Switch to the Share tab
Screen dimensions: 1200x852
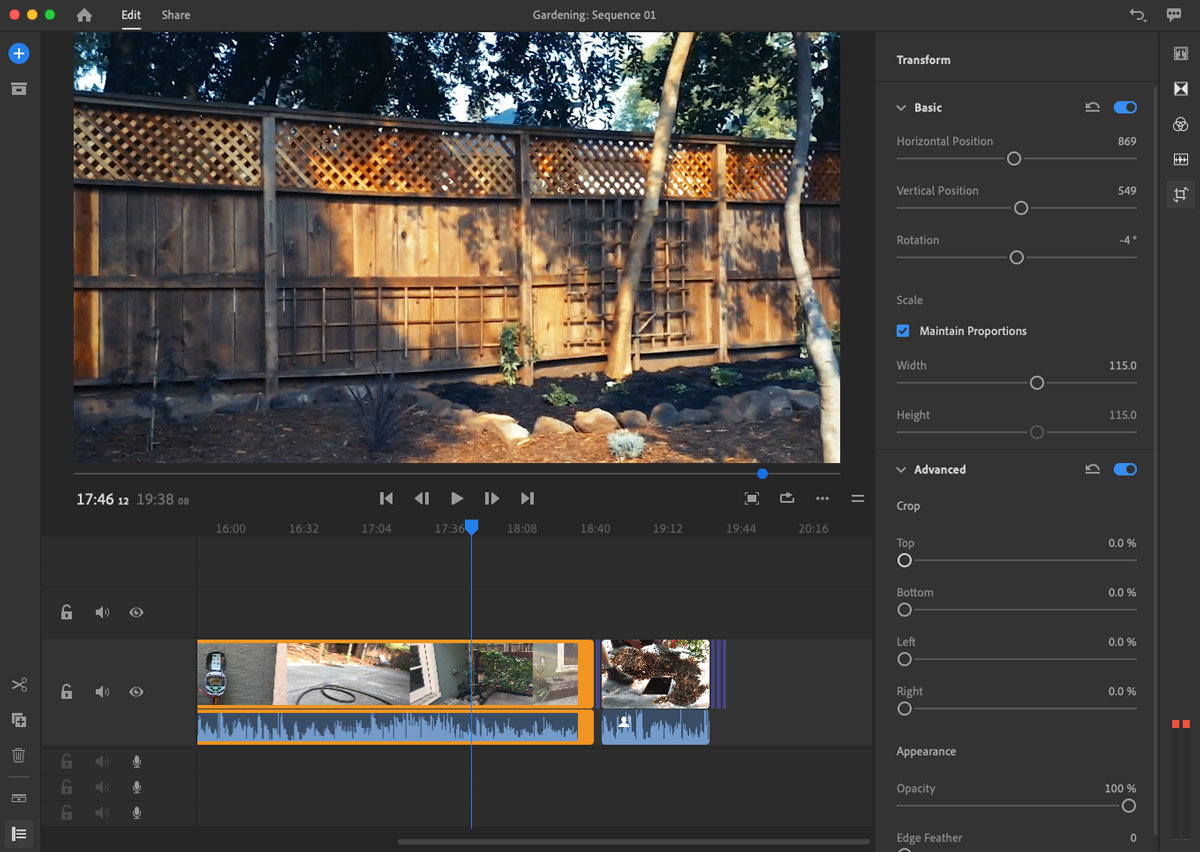(176, 15)
